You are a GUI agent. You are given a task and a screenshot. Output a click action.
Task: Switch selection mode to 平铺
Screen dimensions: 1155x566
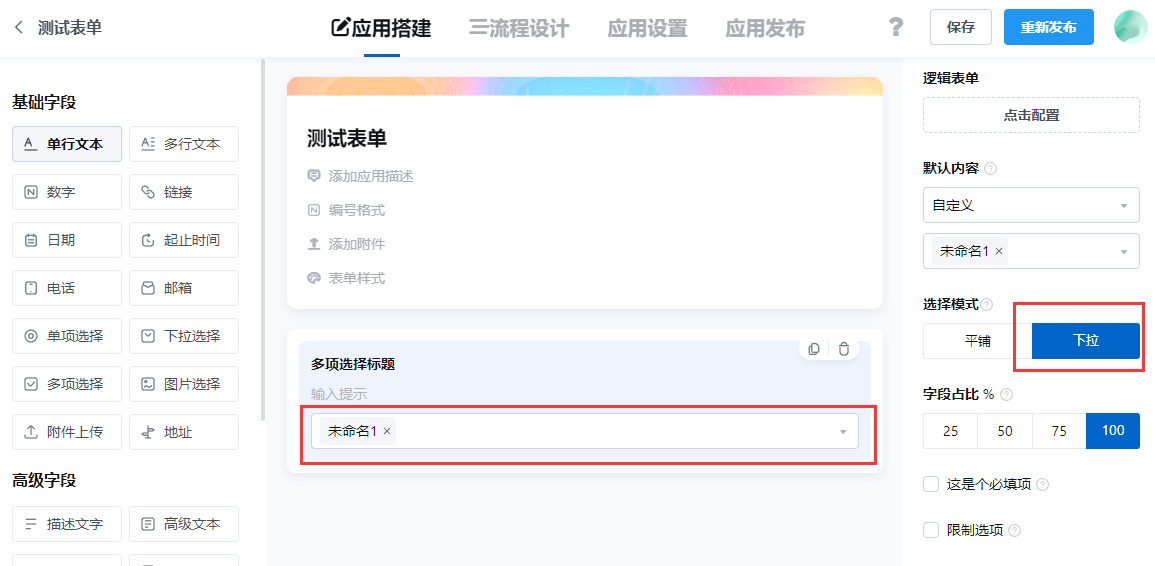click(x=977, y=341)
